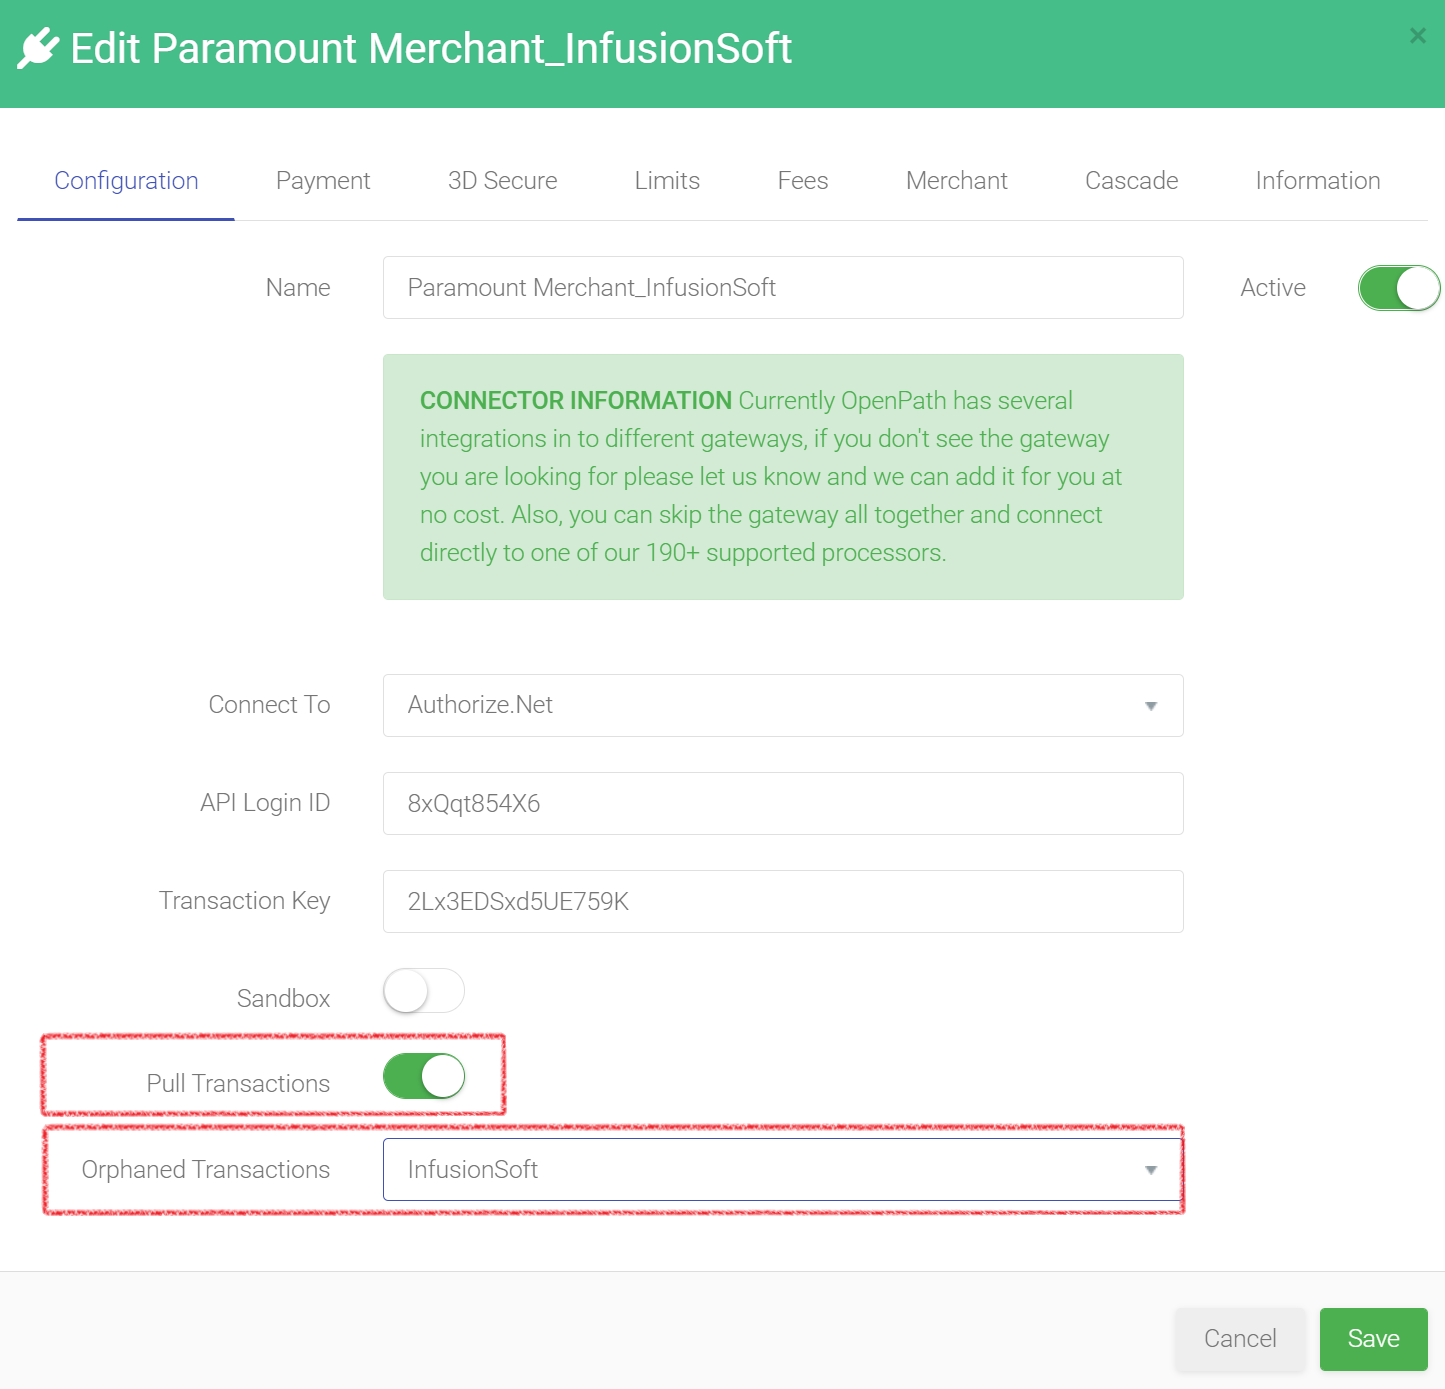Select the Limits tab

[x=667, y=181]
